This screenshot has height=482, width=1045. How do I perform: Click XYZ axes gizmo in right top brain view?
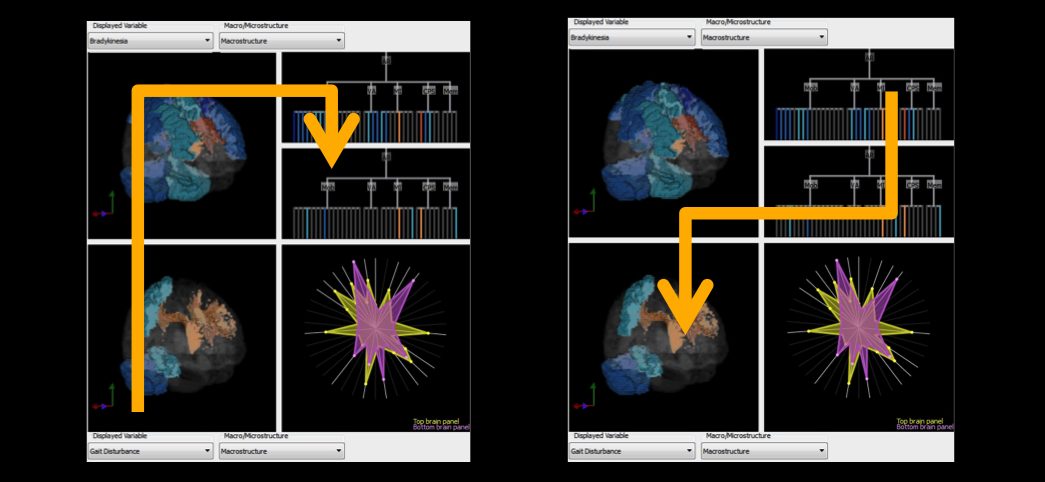click(584, 203)
